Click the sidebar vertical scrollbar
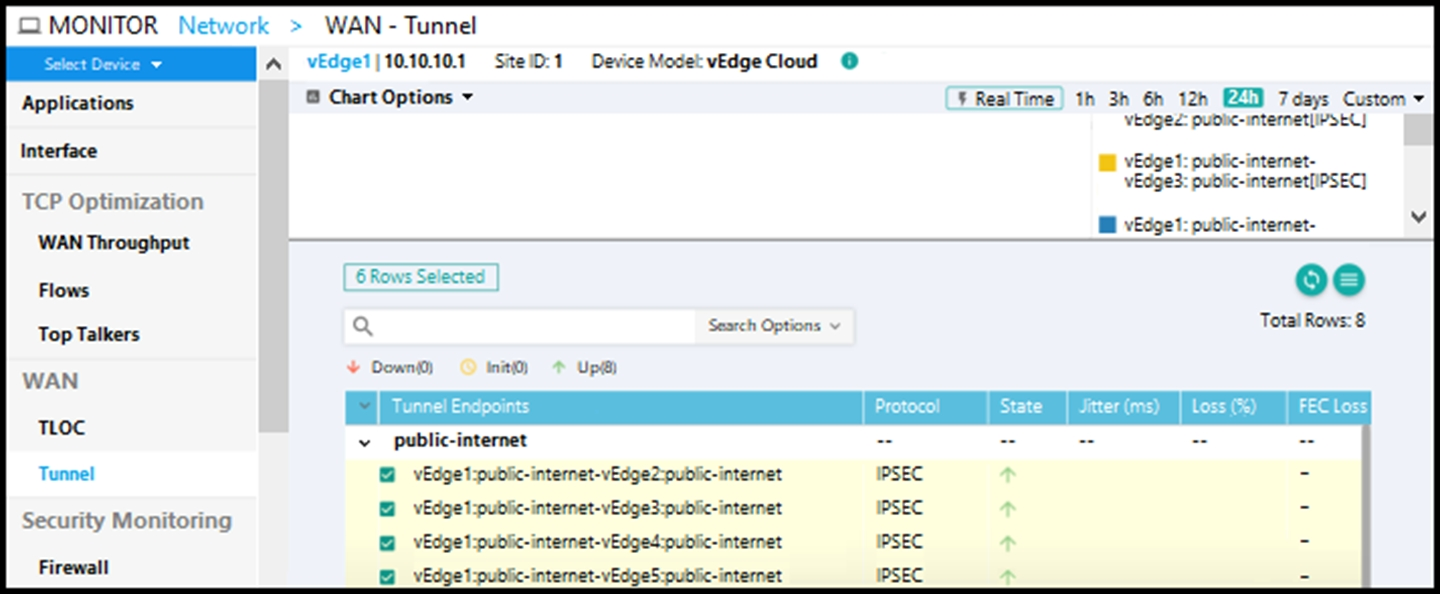The width and height of the screenshot is (1440, 594). [273, 255]
